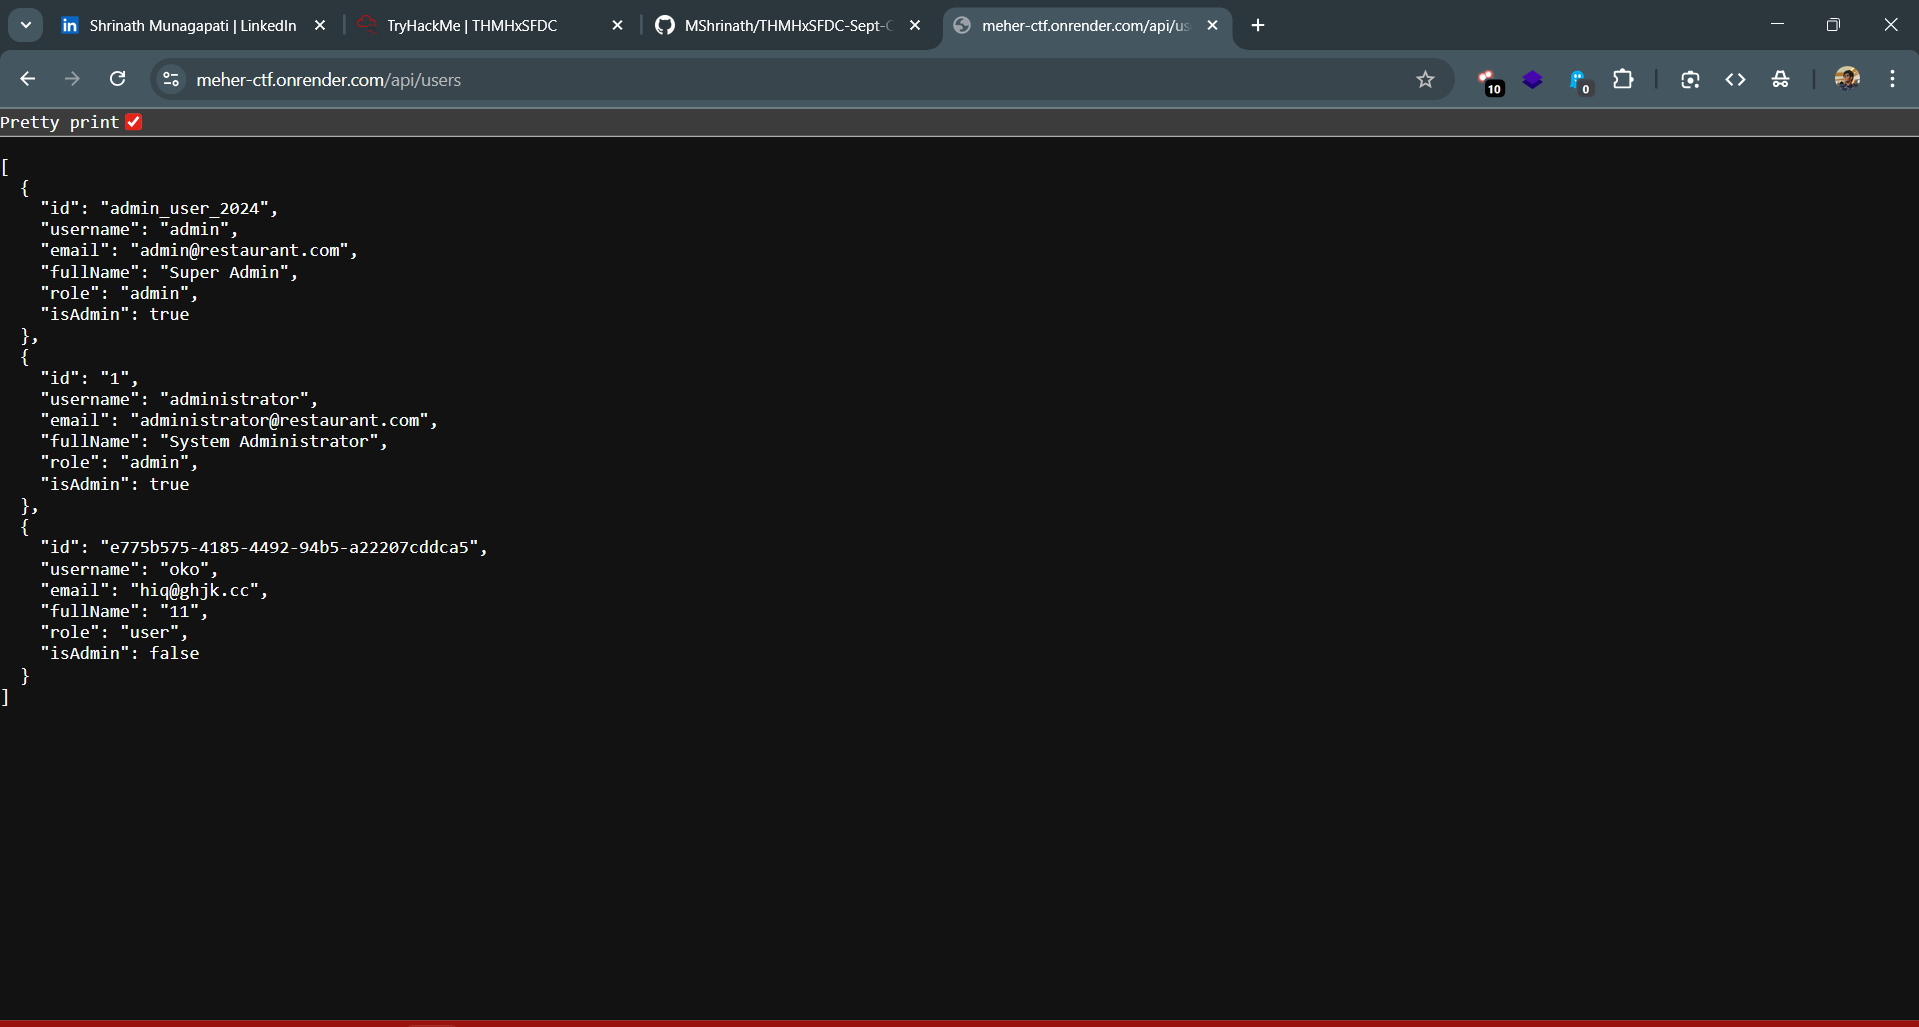
Task: Switch to the LinkedIn Shrinath Munagapati tab
Action: point(190,26)
